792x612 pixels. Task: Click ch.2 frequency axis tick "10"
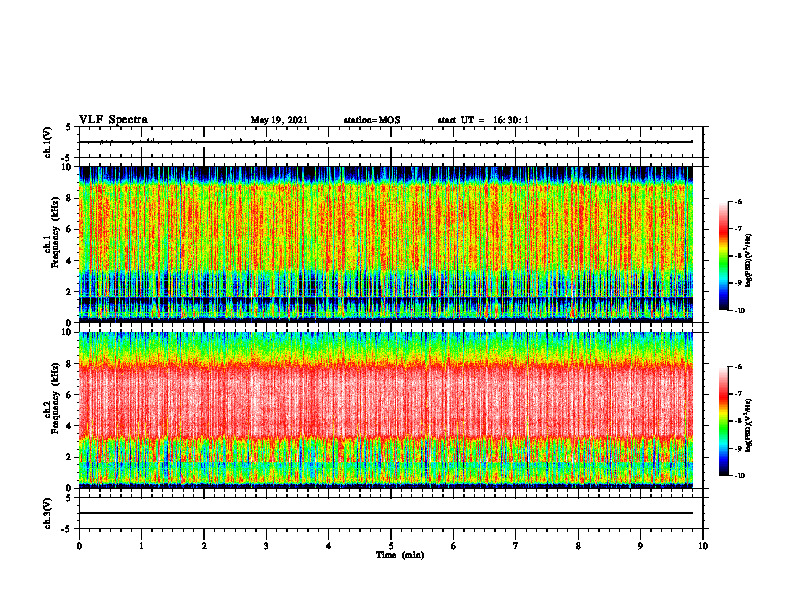tap(66, 332)
